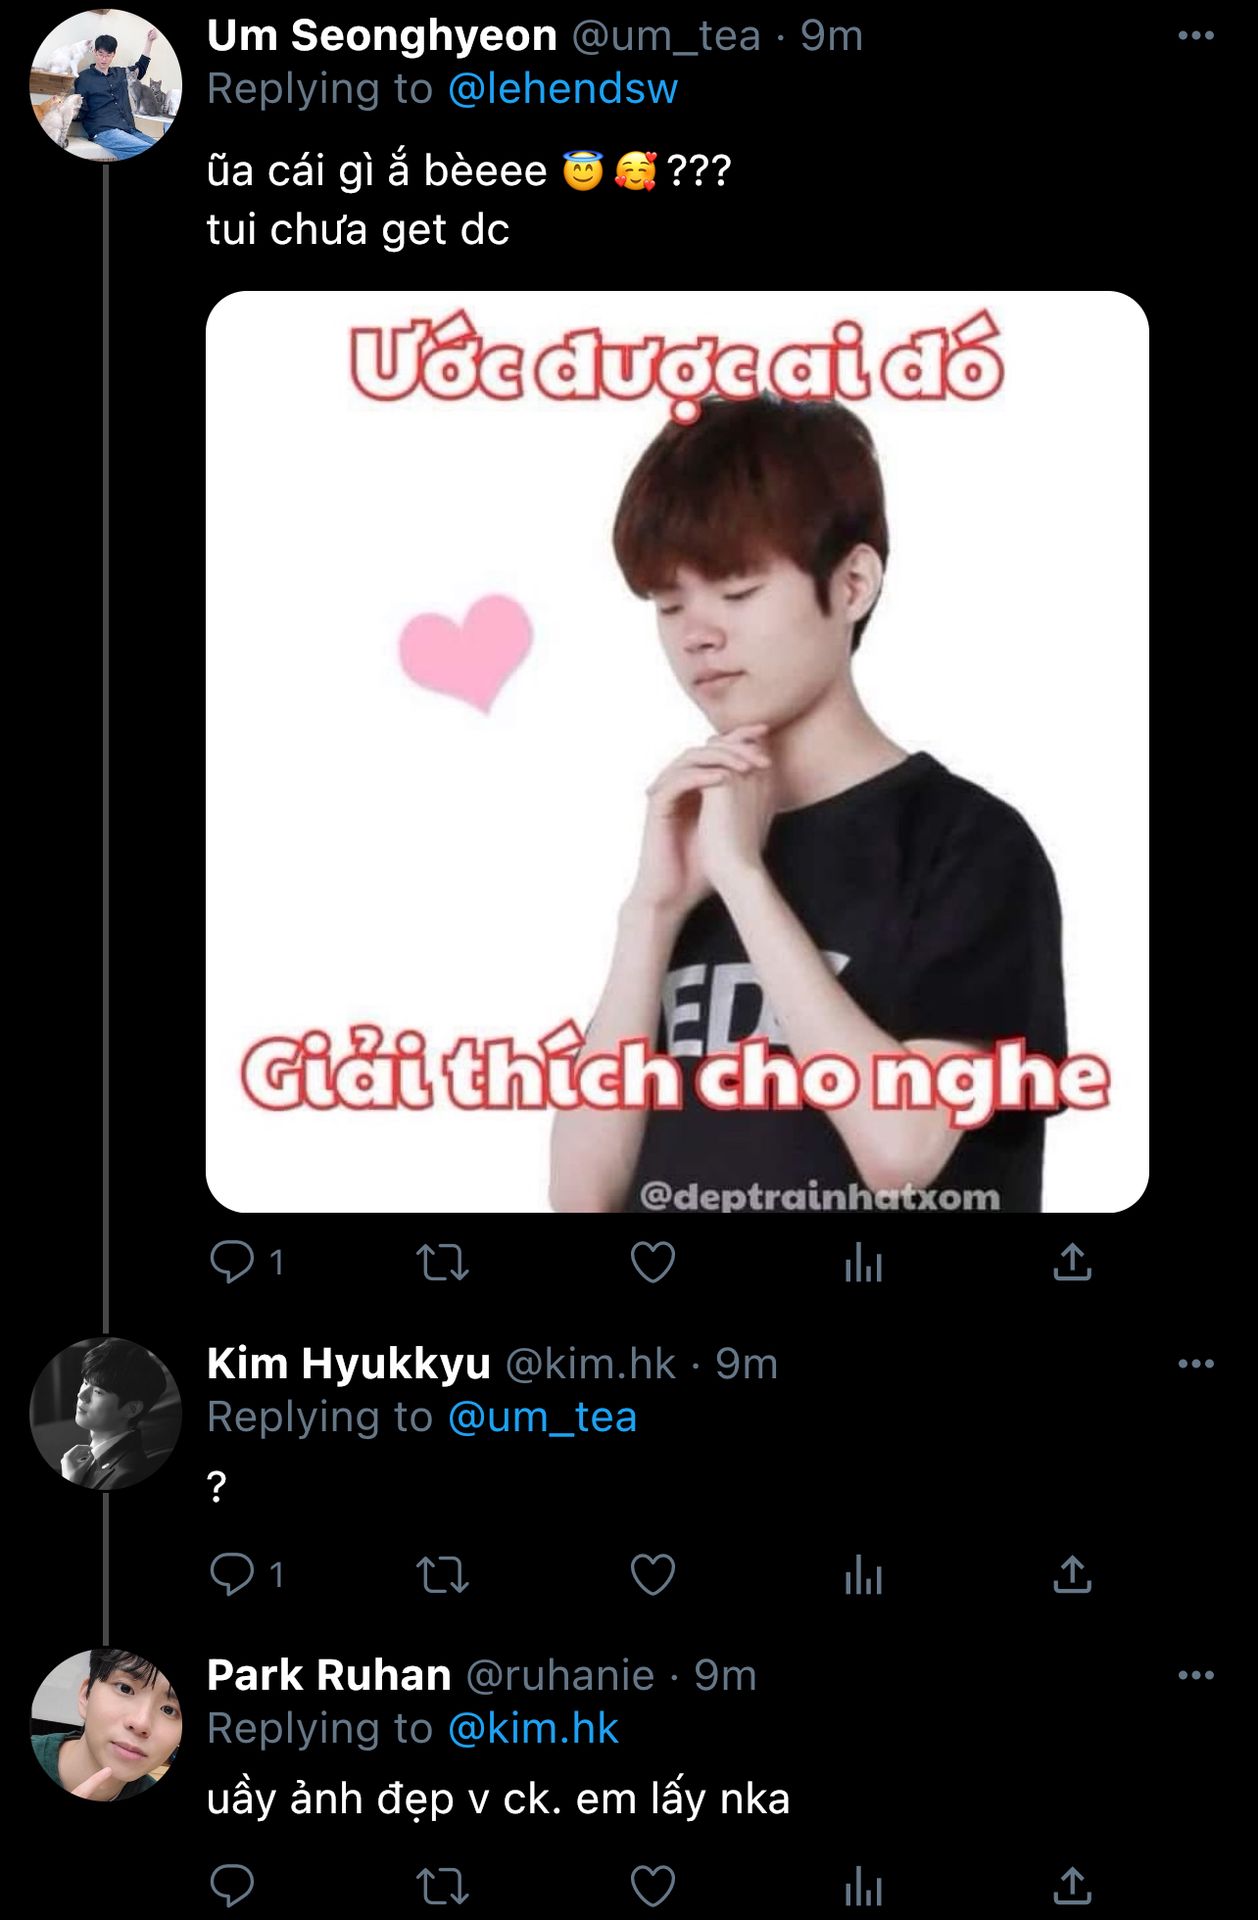
Task: Open Um Seonghyeon's profile picture
Action: tap(106, 85)
